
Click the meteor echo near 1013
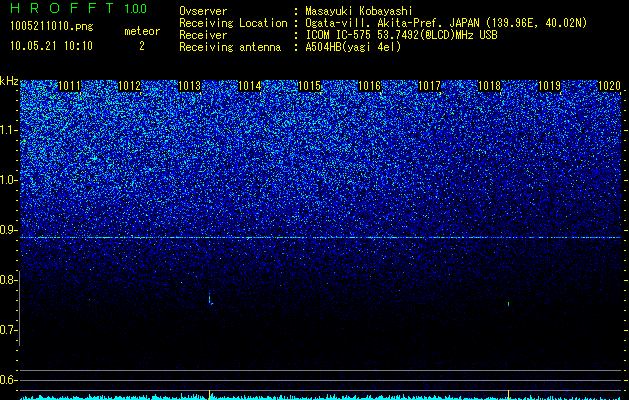(210, 300)
